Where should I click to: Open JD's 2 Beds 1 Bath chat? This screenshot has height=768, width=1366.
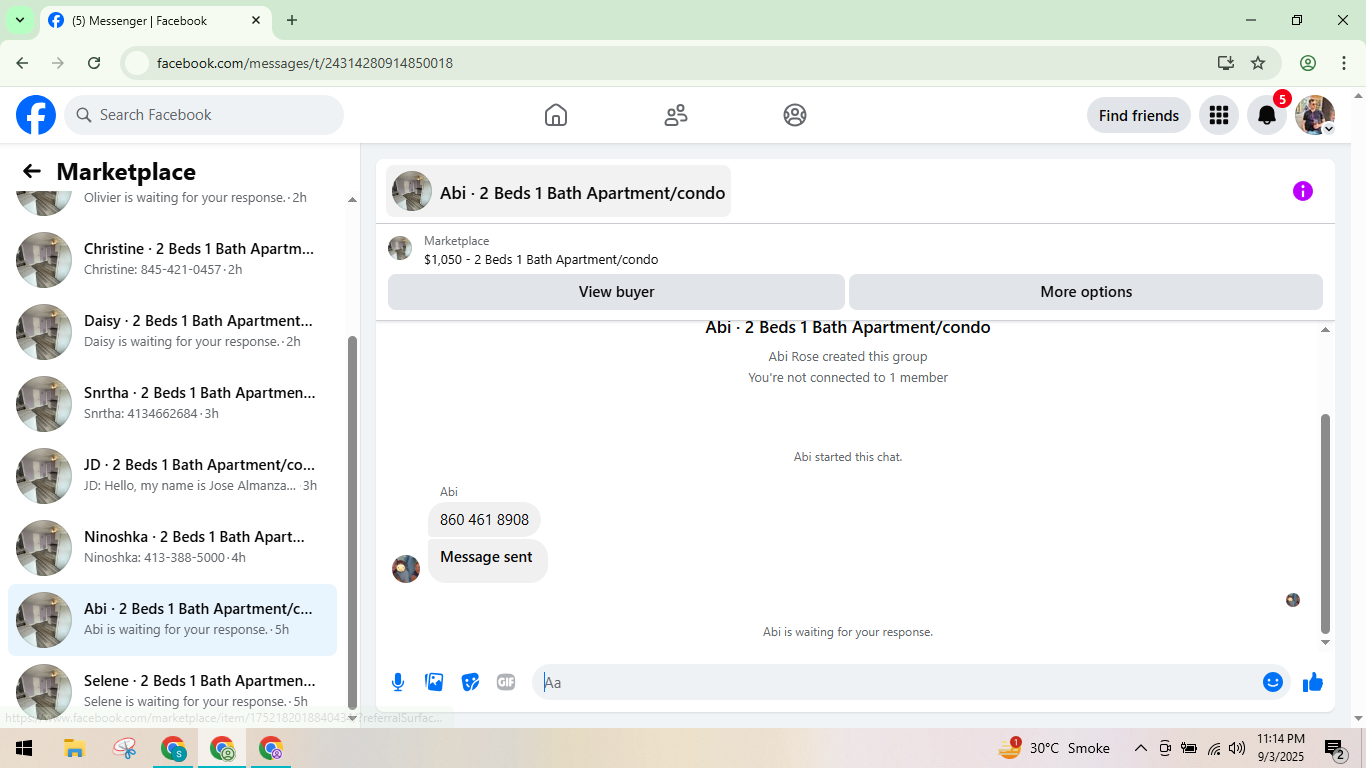click(172, 476)
